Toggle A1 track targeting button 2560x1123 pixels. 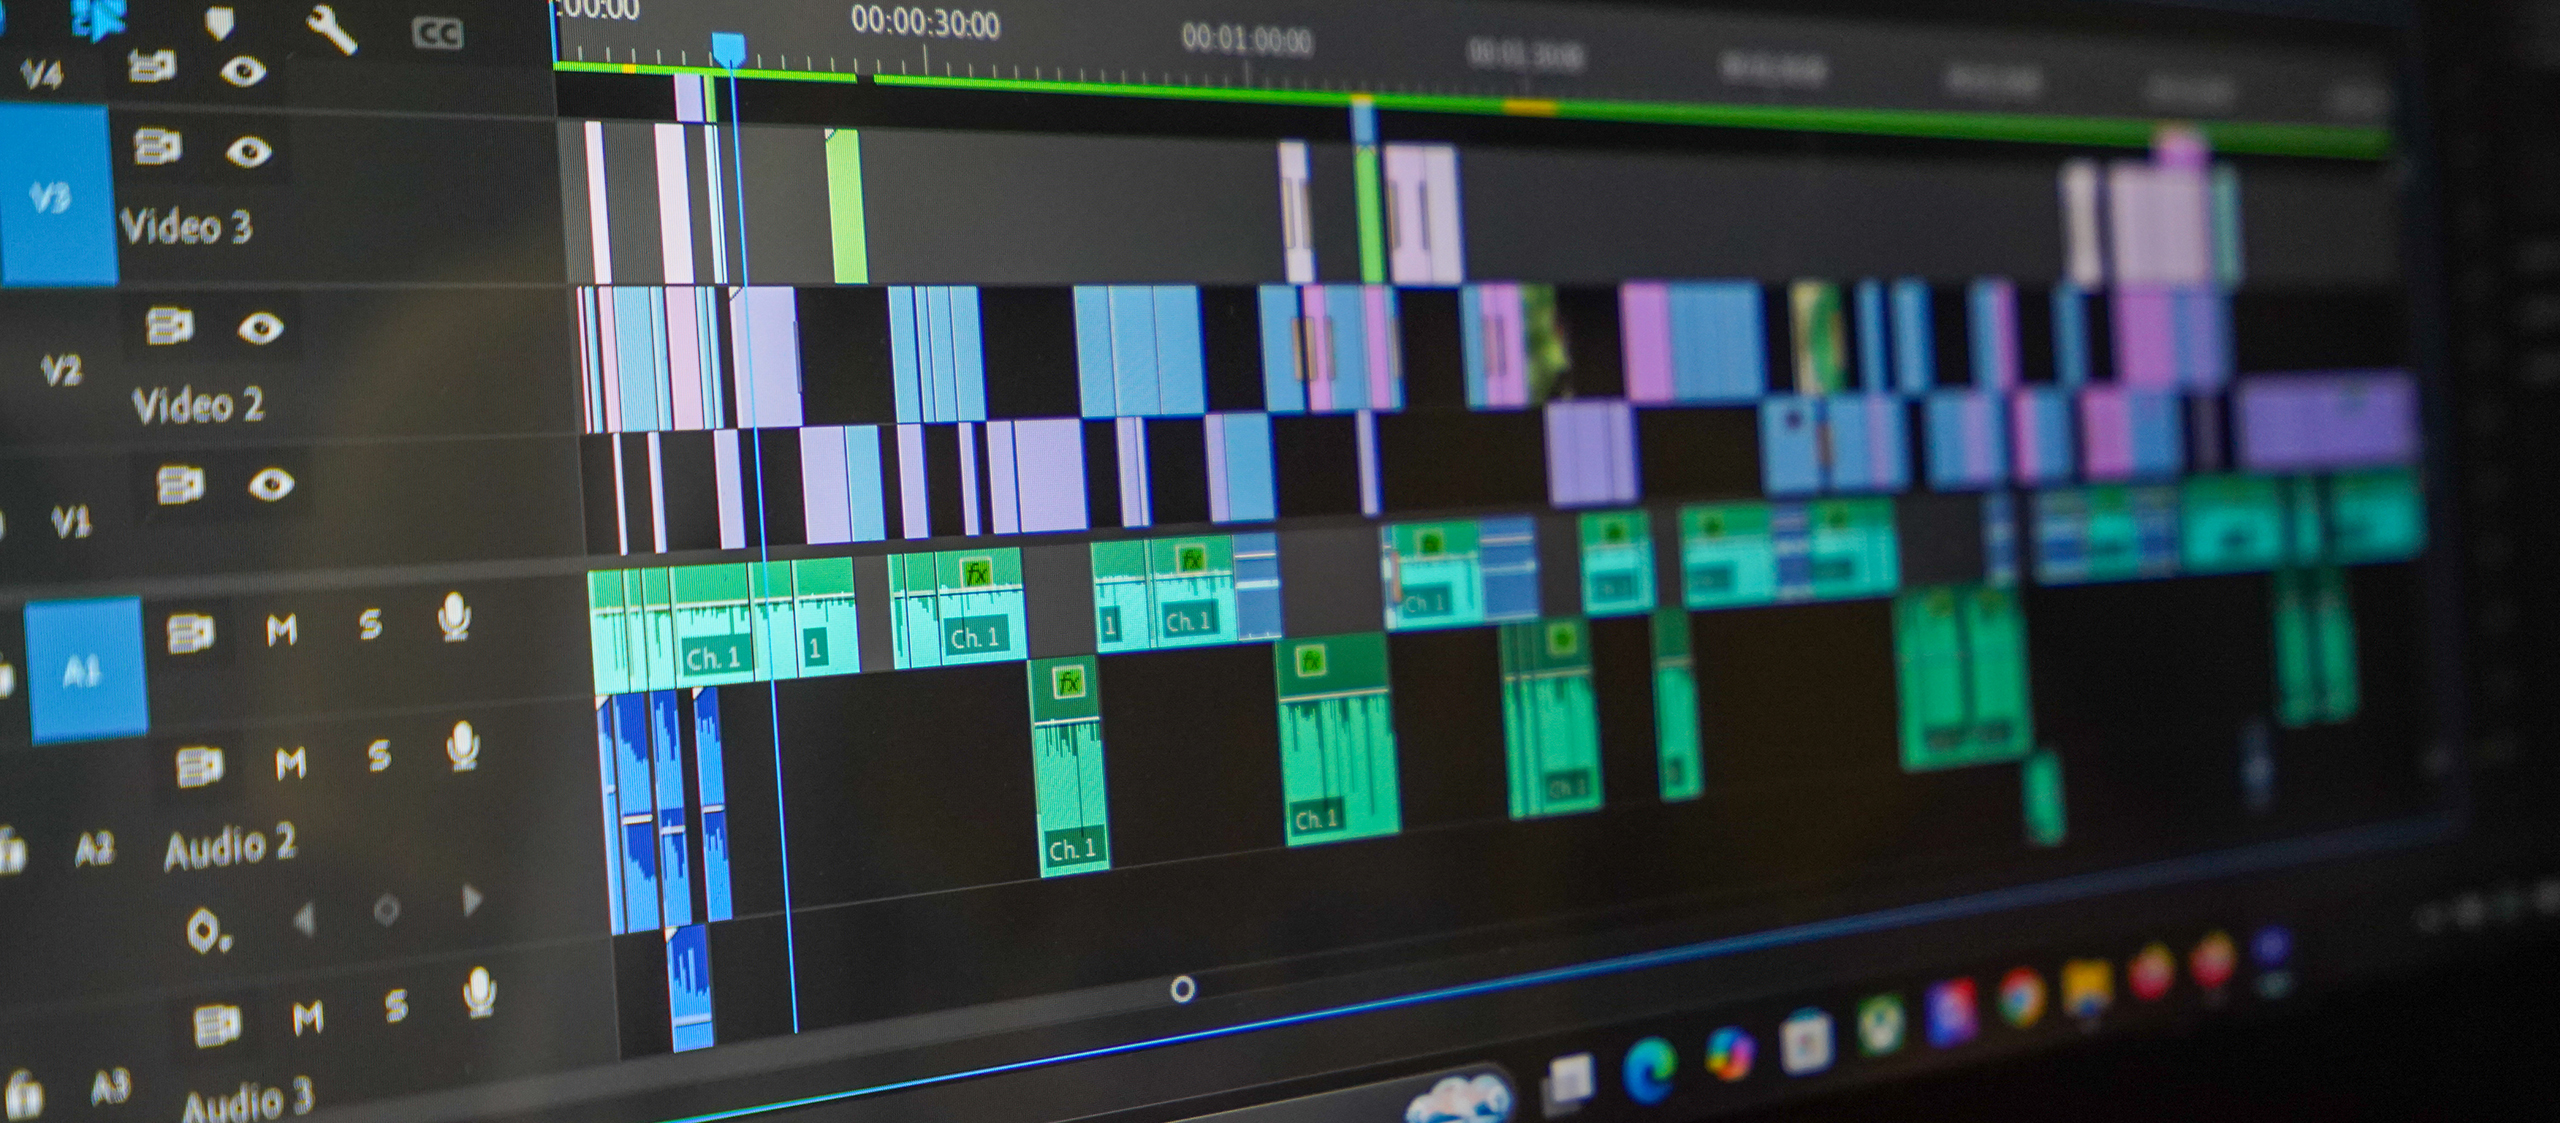pyautogui.click(x=86, y=671)
